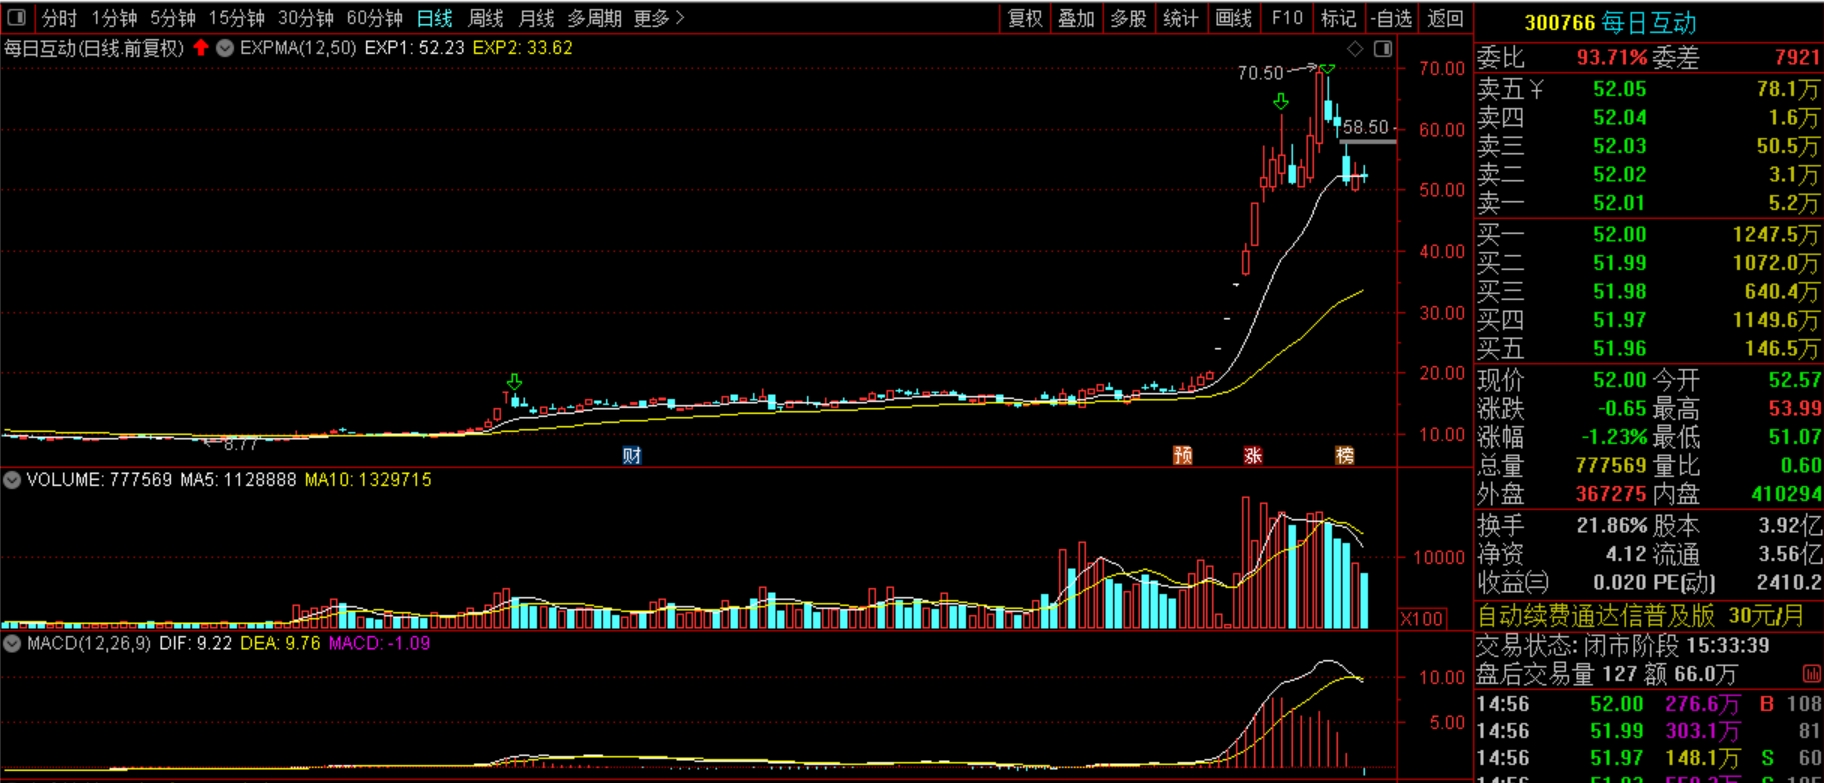This screenshot has height=783, width=1824.
Task: Open F10 company info
Action: [x=1287, y=18]
